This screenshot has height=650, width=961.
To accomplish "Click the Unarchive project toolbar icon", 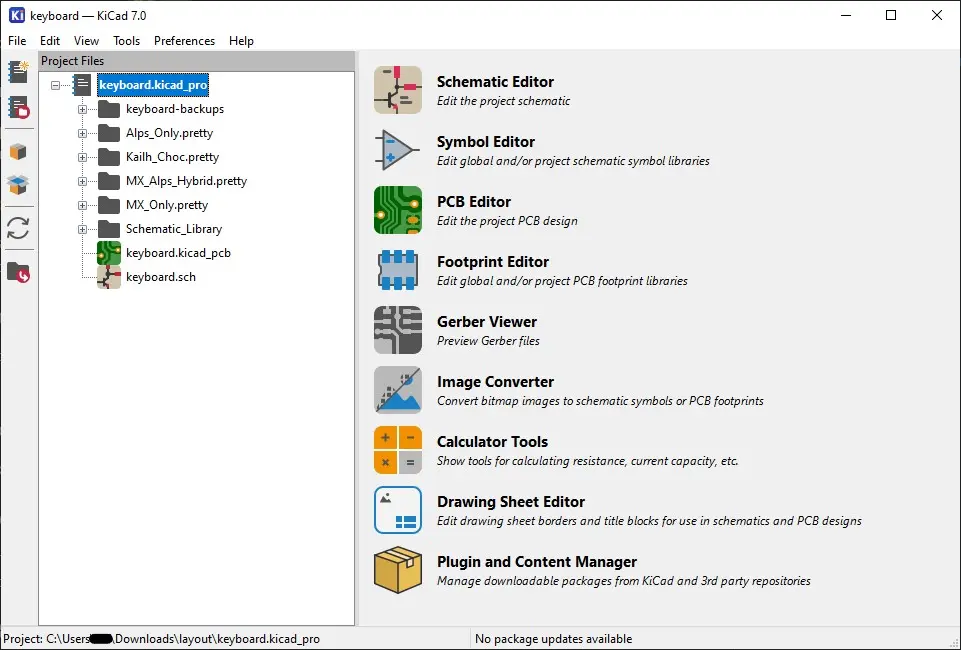I will (18, 184).
